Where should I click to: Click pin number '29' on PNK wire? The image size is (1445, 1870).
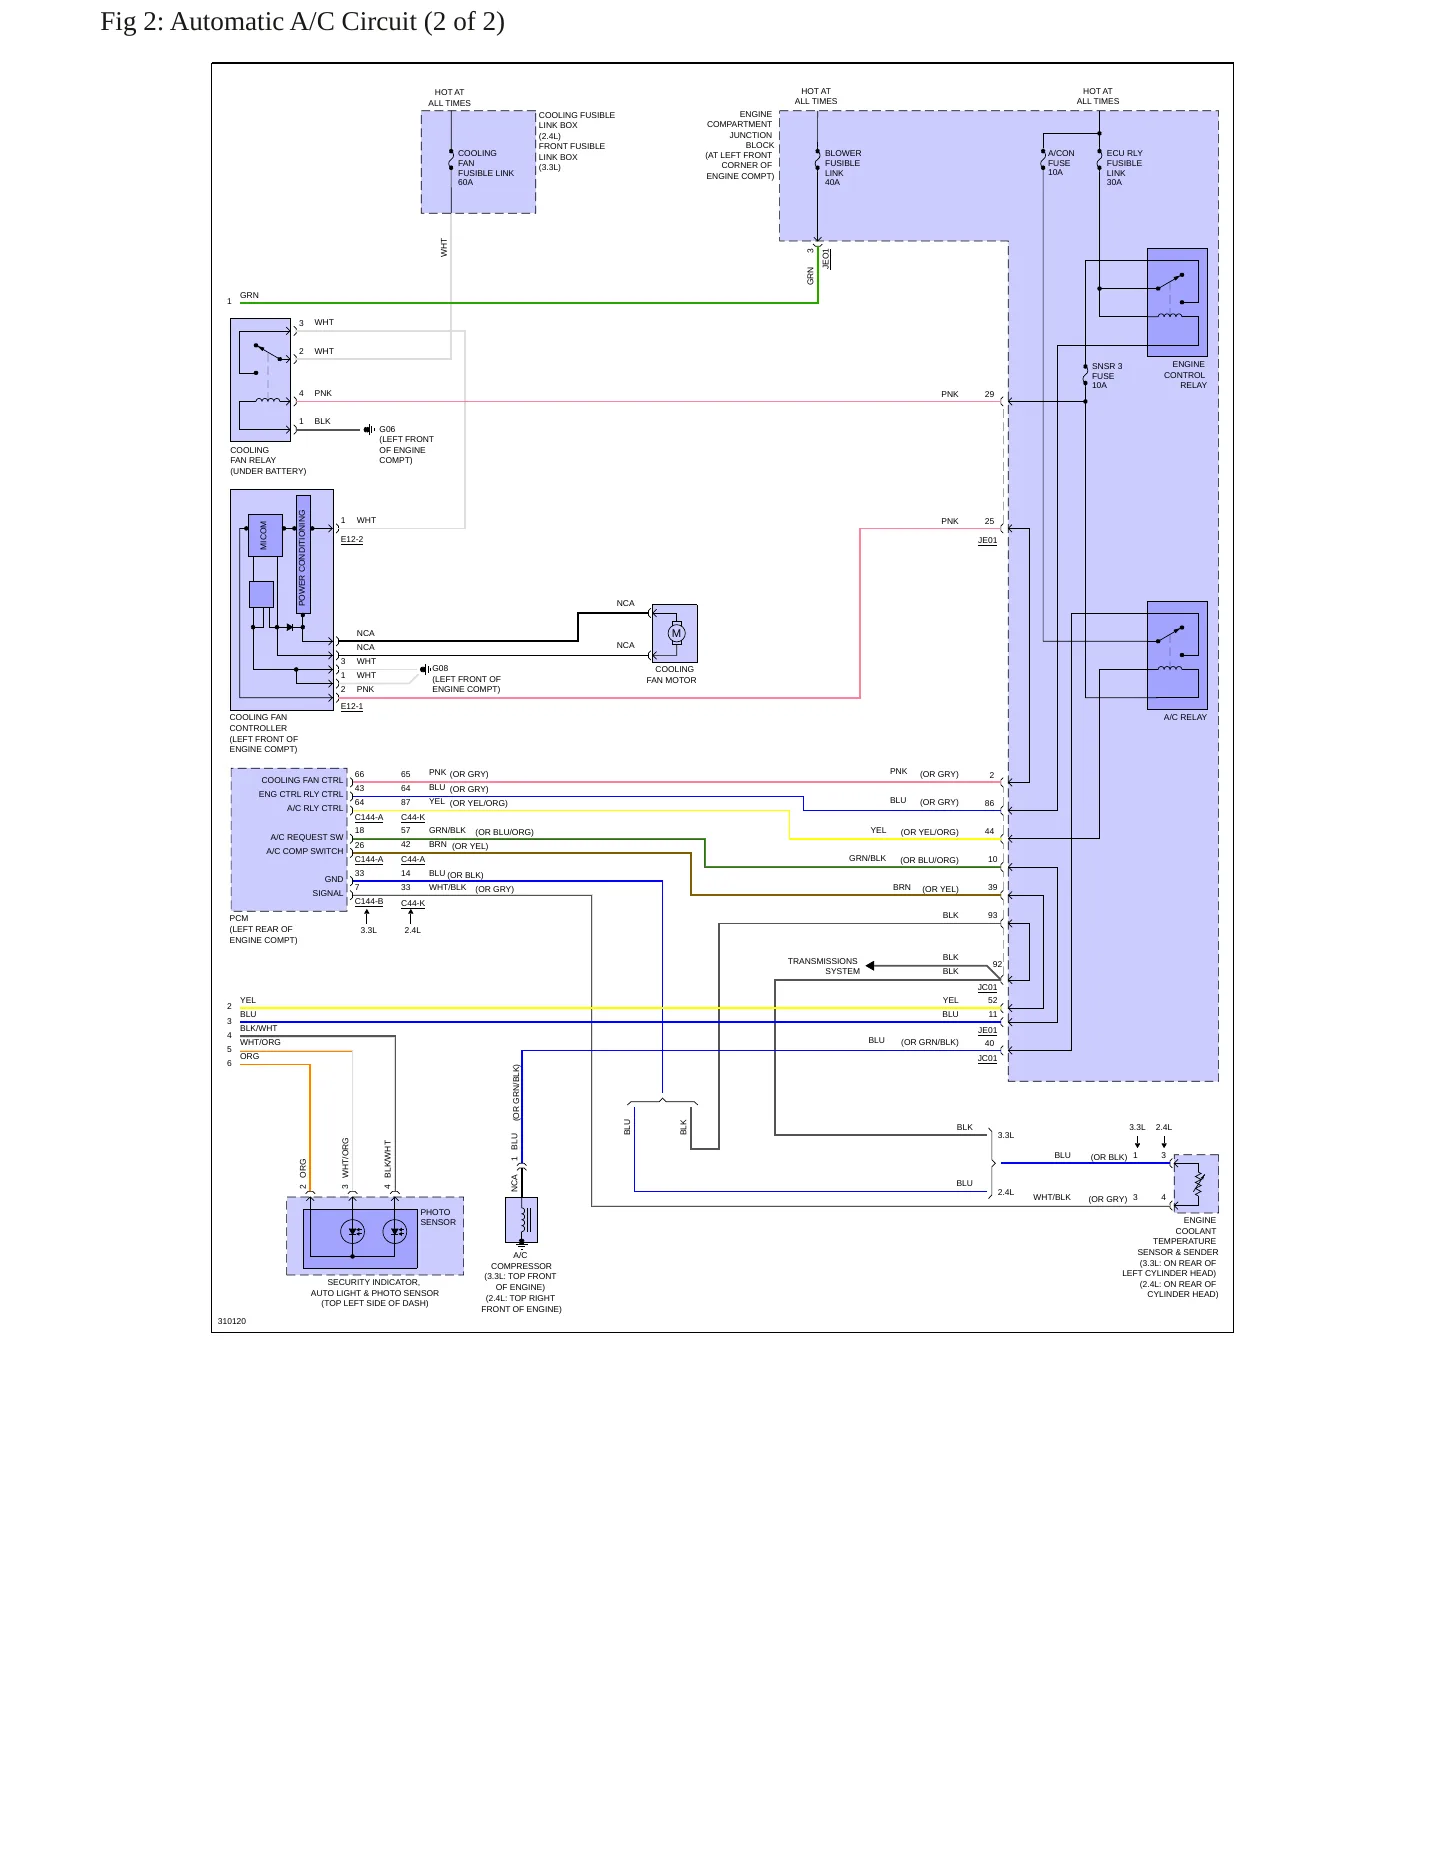coord(989,394)
